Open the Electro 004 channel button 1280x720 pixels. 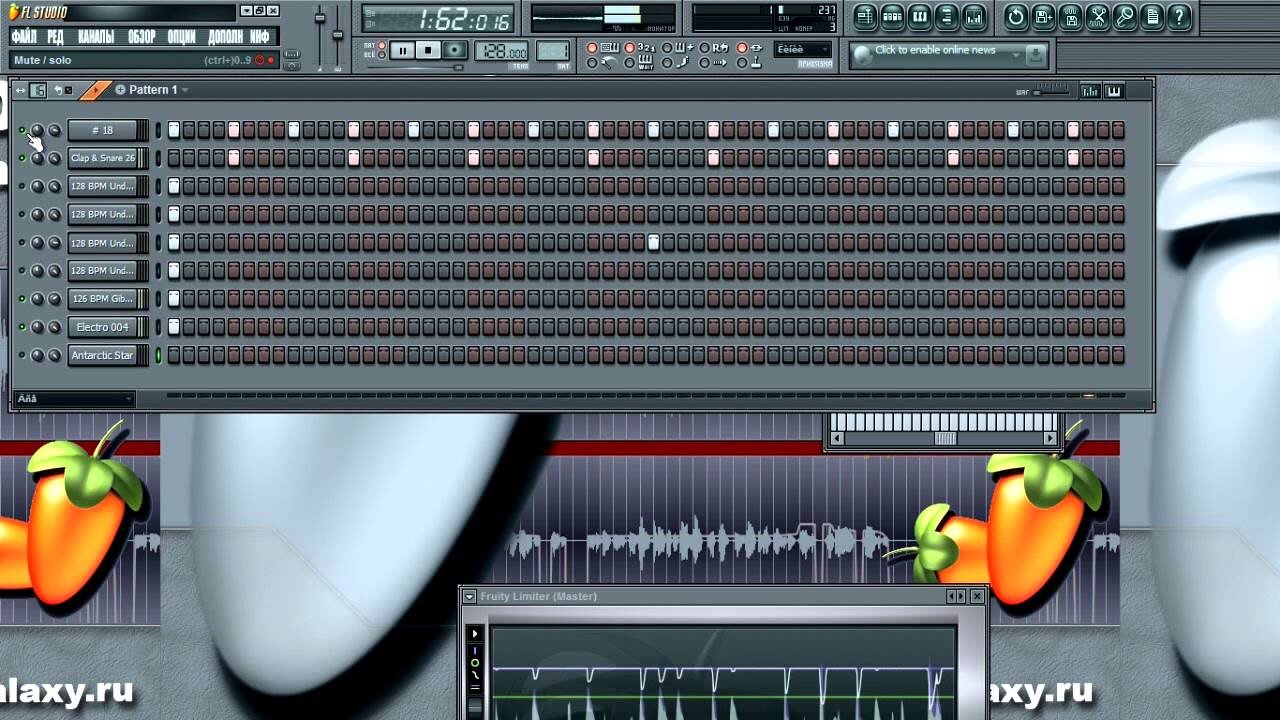pos(102,327)
